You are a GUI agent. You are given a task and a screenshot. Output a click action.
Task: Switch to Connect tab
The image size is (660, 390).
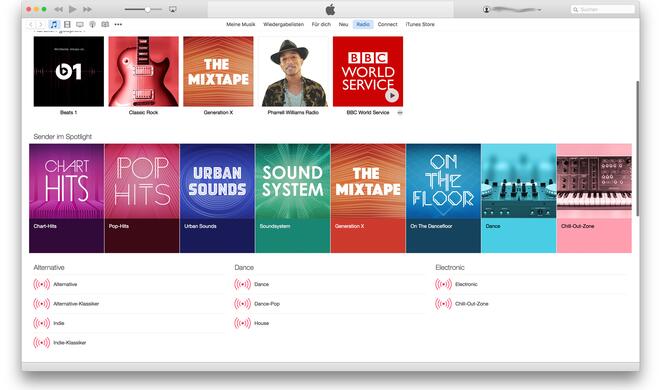click(387, 24)
